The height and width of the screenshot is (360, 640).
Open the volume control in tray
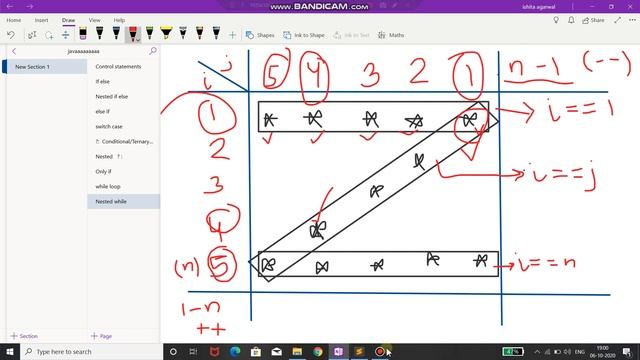click(x=567, y=351)
